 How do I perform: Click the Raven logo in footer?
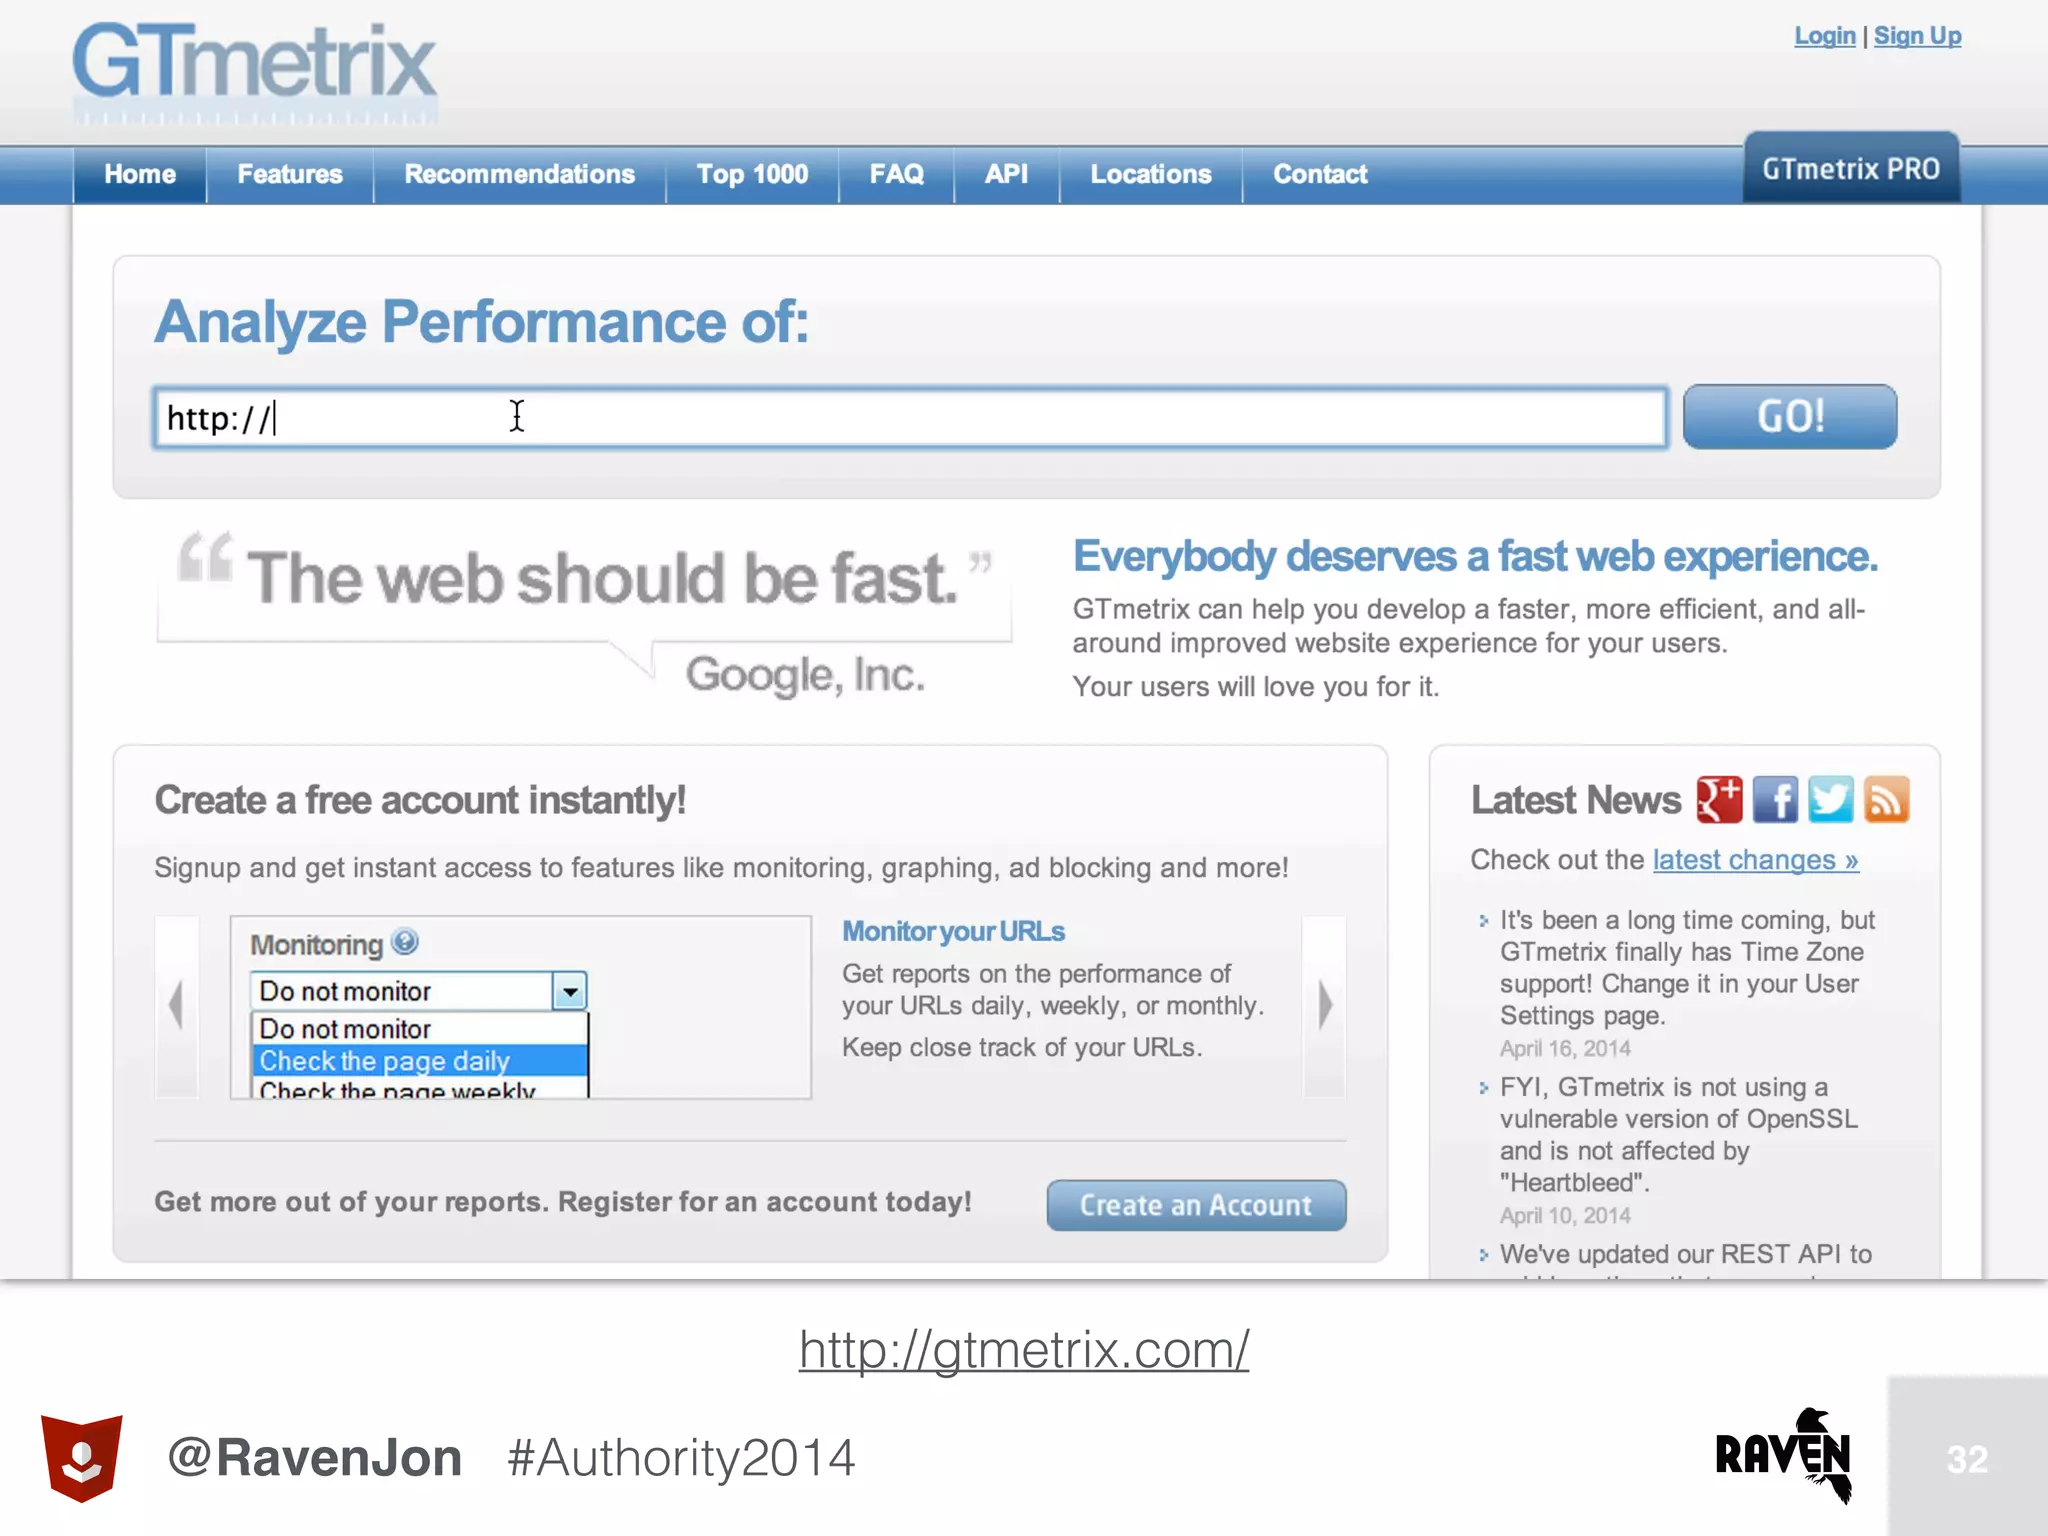[x=1784, y=1455]
